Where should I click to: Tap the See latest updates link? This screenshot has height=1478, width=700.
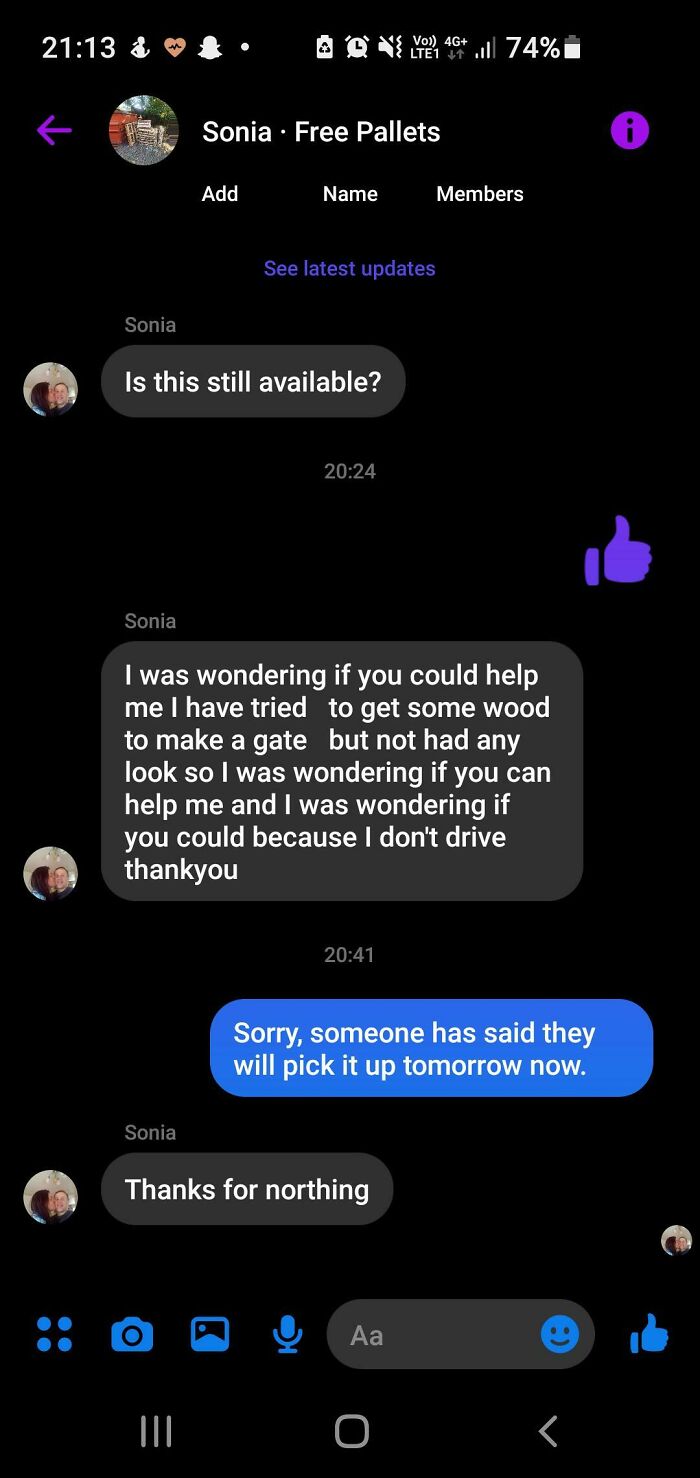(349, 268)
